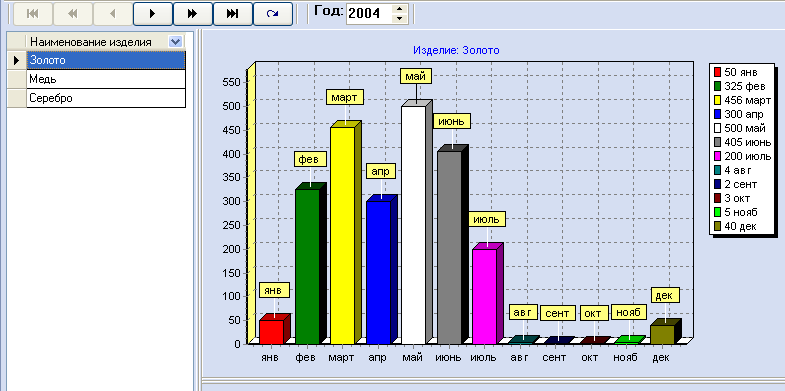
Task: Click the y-axis value 250
Action: tap(232, 225)
